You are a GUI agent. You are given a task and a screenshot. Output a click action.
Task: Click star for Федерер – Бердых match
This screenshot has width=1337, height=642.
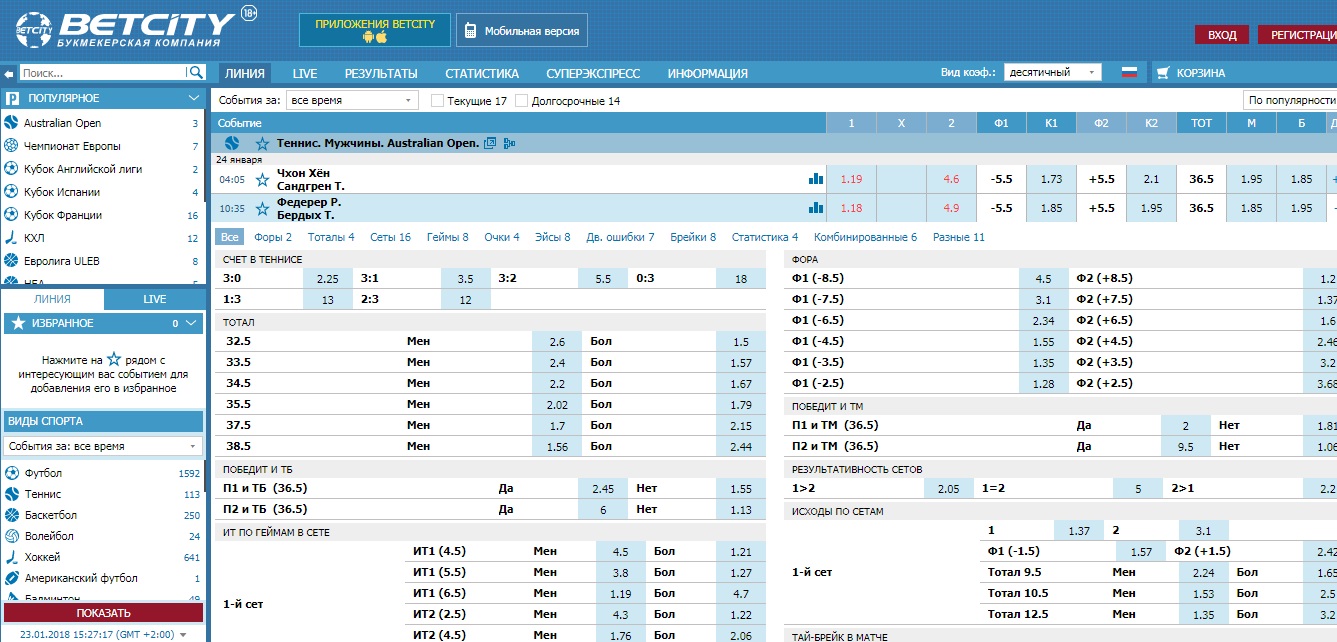coord(262,208)
